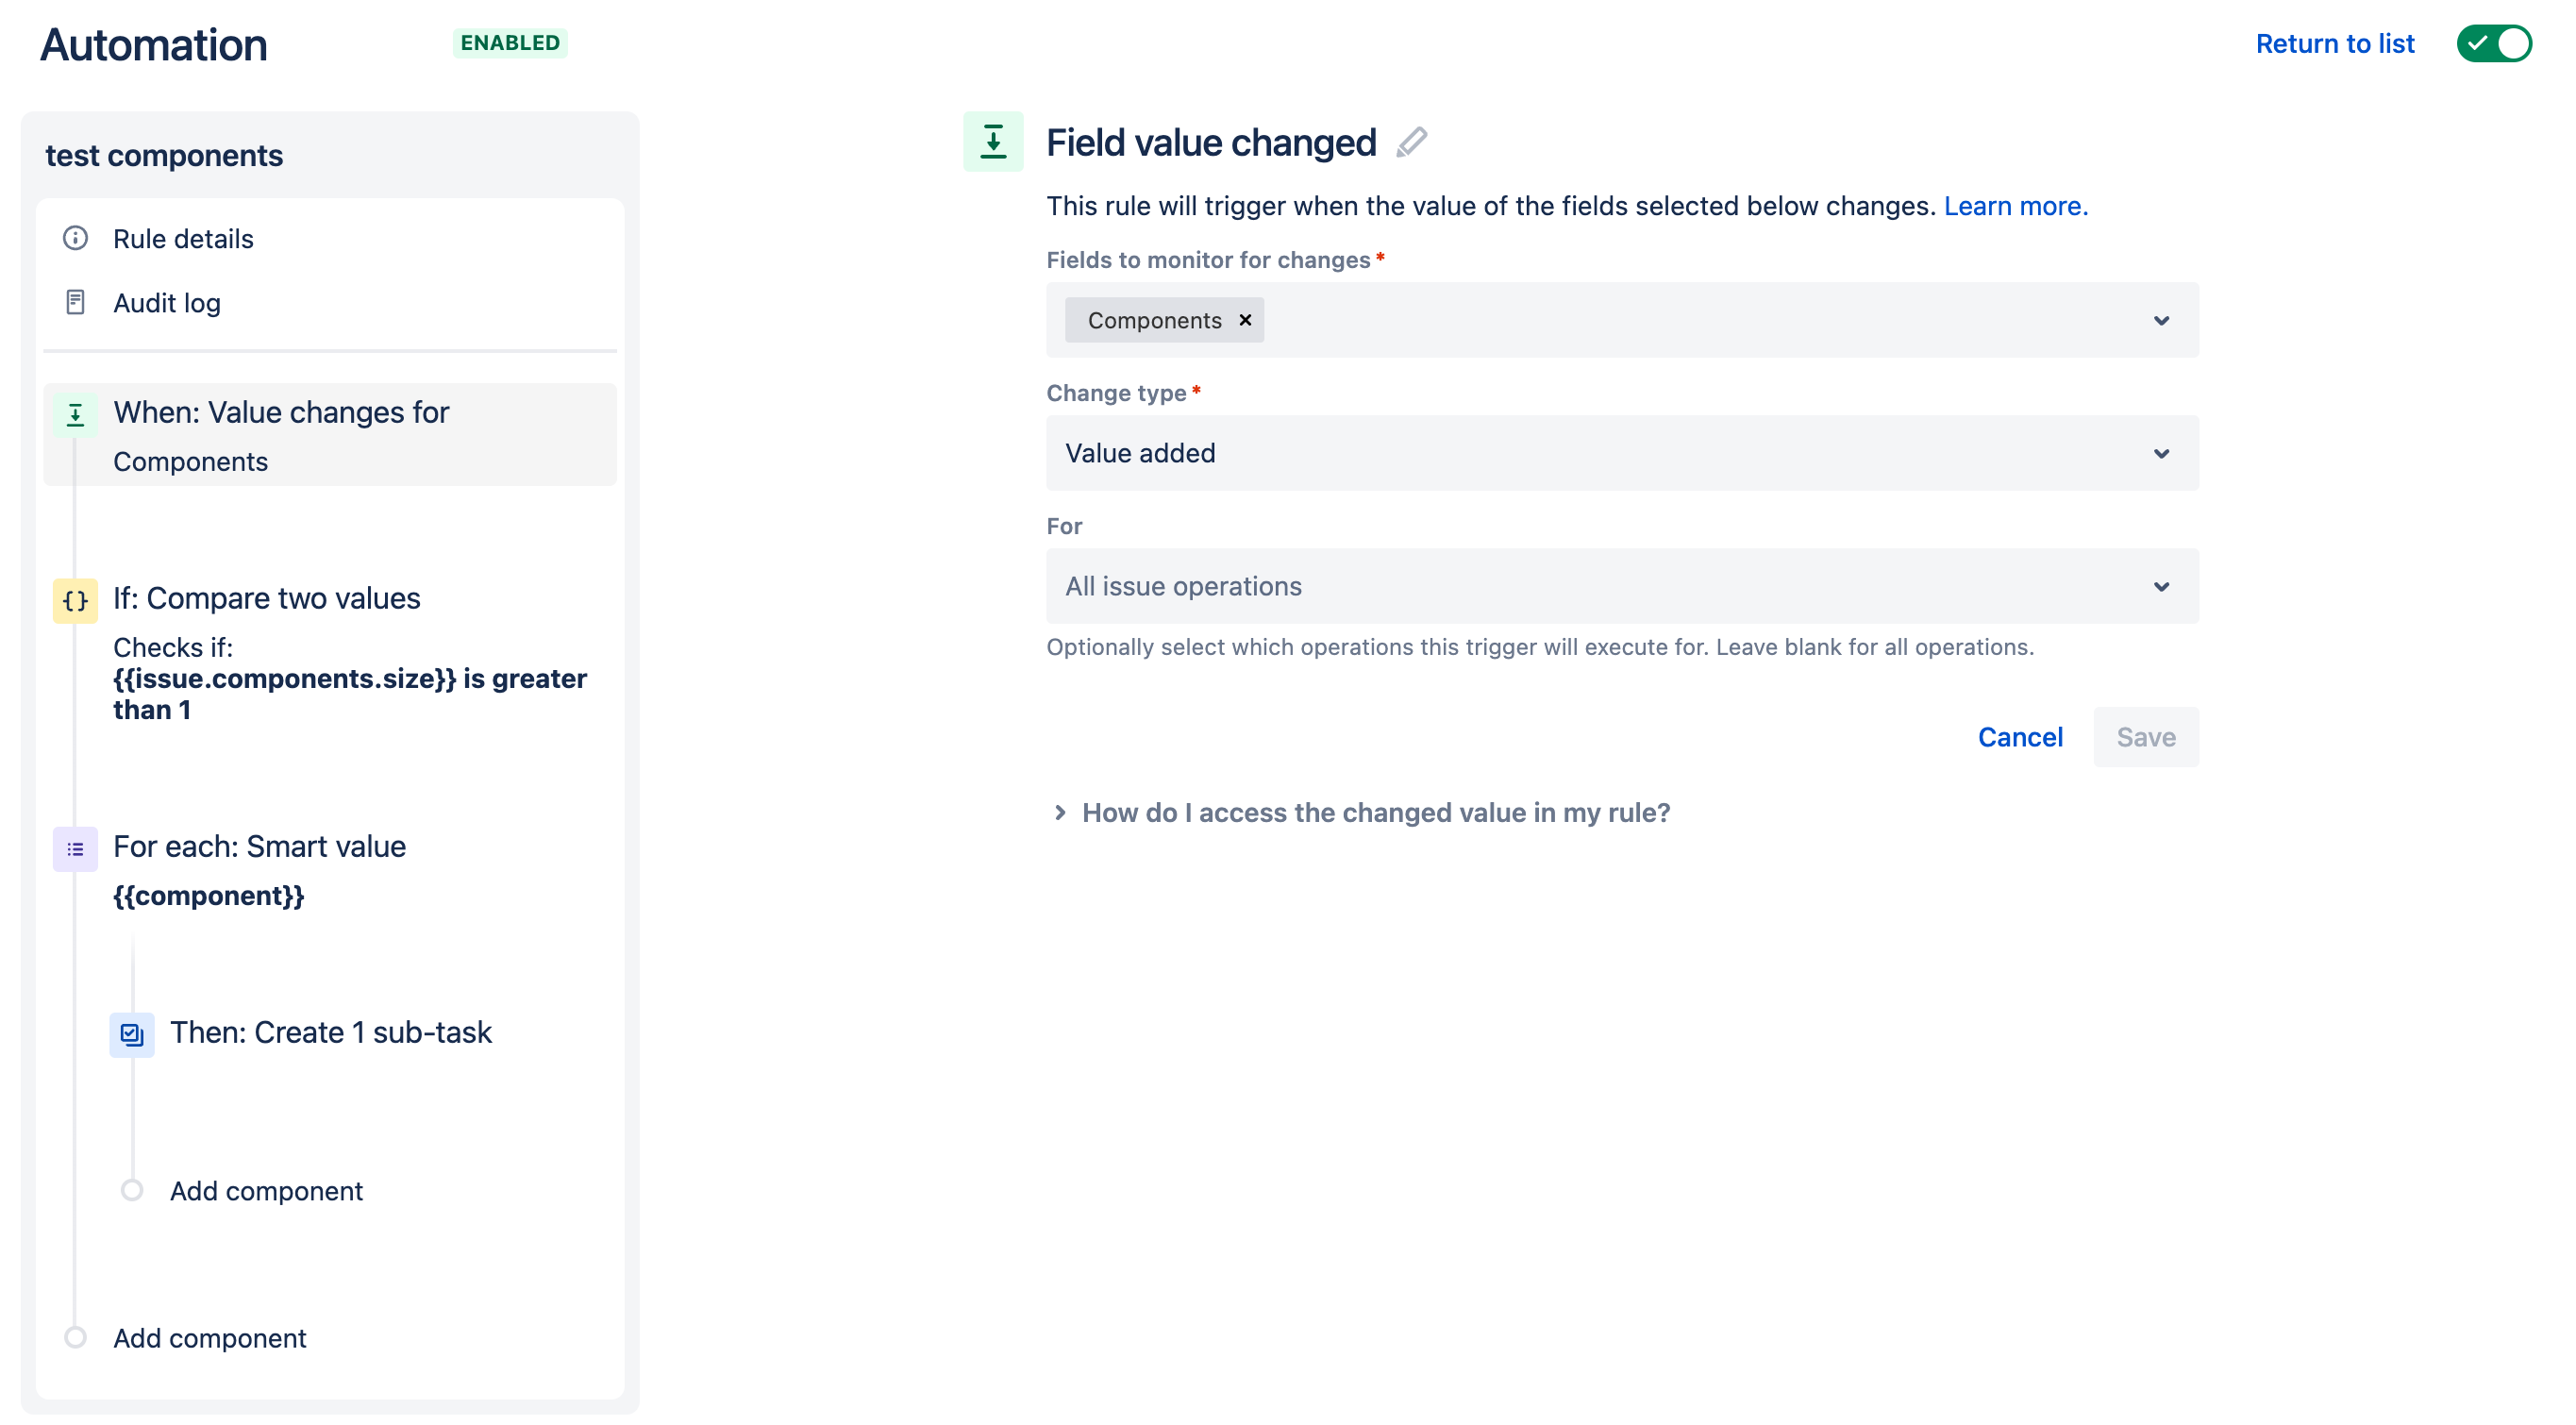Image resolution: width=2576 pixels, height=1425 pixels.
Task: Click the purple For each branch icon
Action: tap(75, 848)
